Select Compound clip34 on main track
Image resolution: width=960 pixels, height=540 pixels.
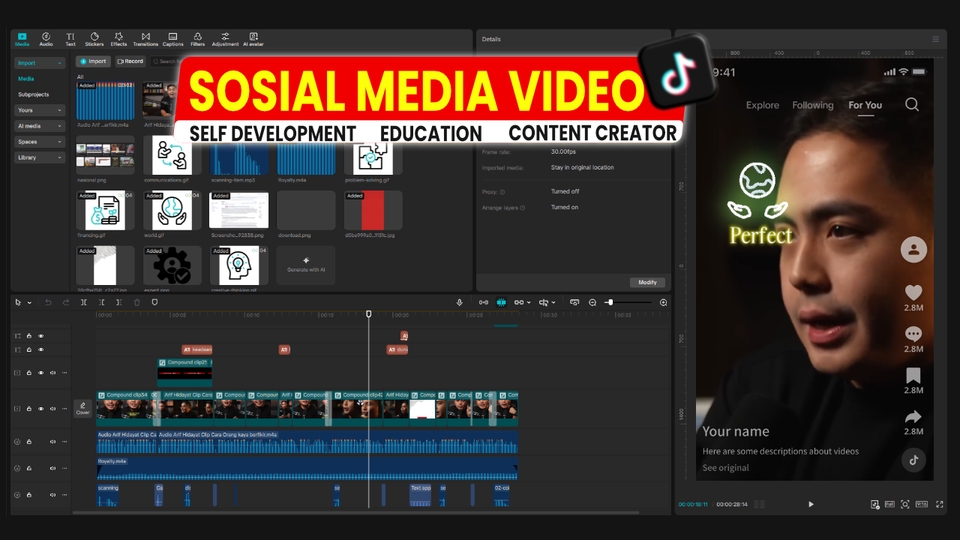coord(127,408)
